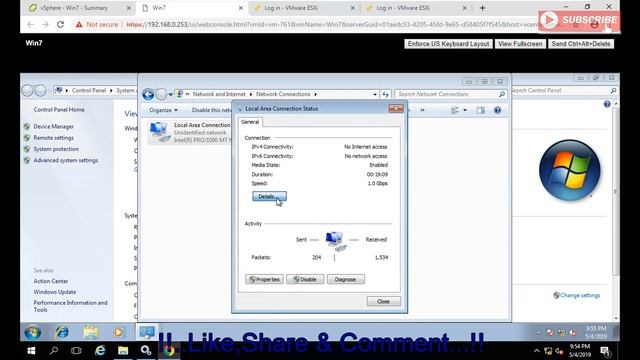The image size is (640, 360).
Task: Click the Disable button in status dialog
Action: (305, 280)
